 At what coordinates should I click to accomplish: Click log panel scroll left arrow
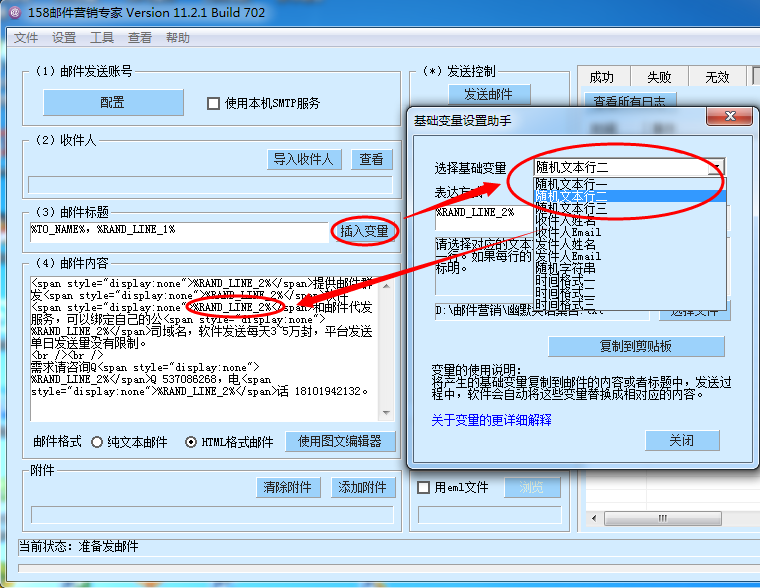594,518
